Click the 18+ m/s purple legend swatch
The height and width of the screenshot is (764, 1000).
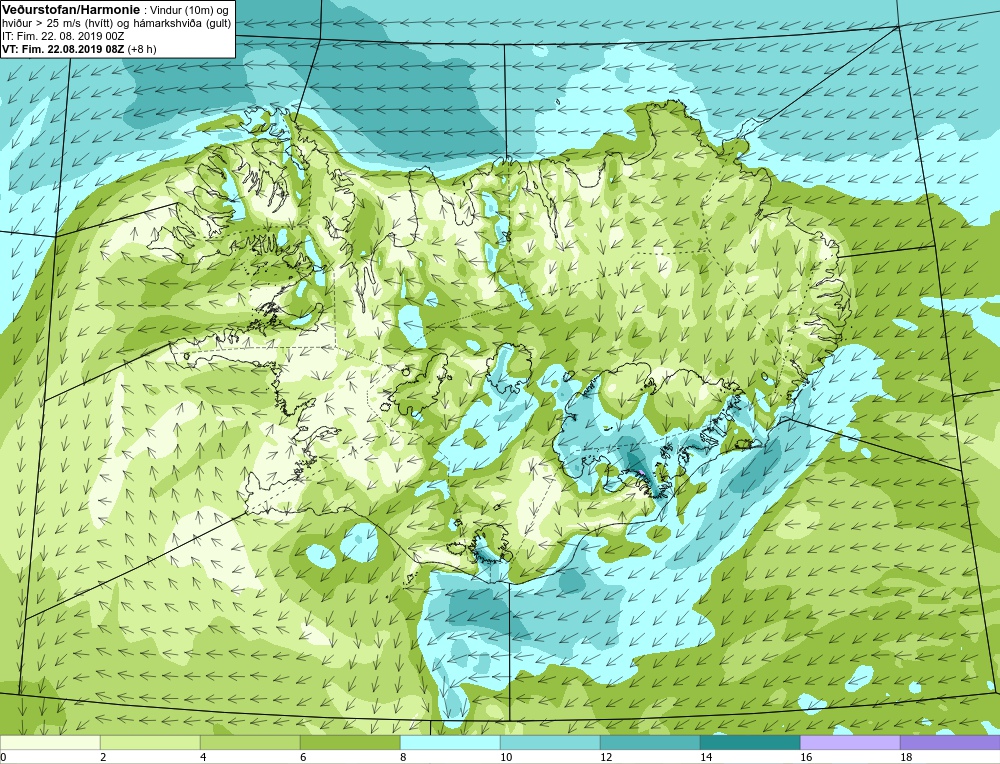point(950,742)
